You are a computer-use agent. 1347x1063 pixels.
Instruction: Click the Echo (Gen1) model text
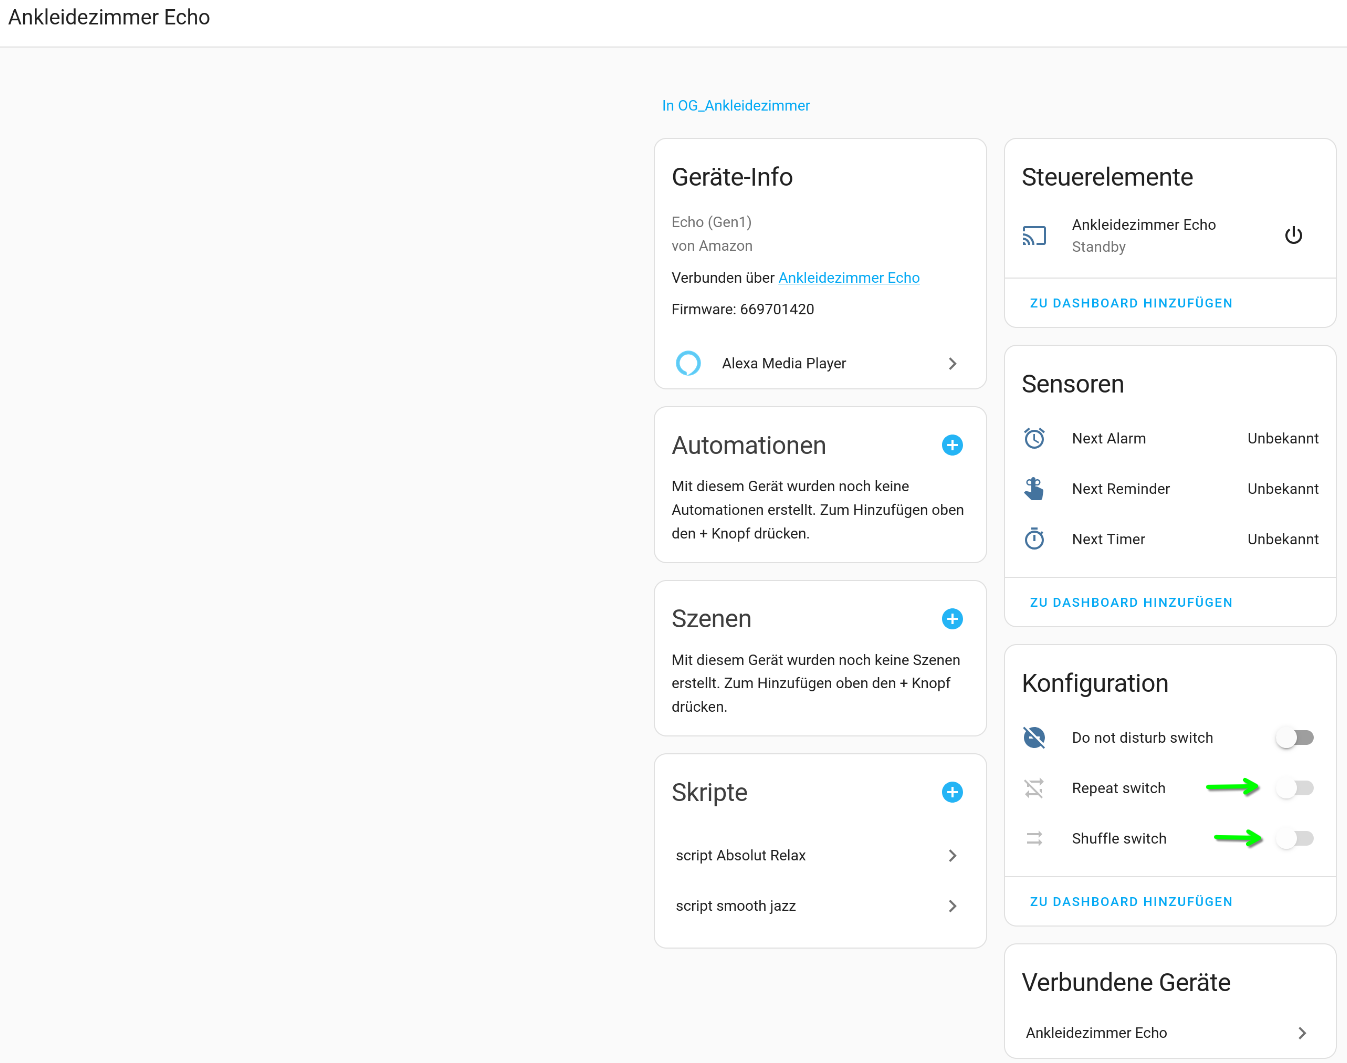[712, 222]
